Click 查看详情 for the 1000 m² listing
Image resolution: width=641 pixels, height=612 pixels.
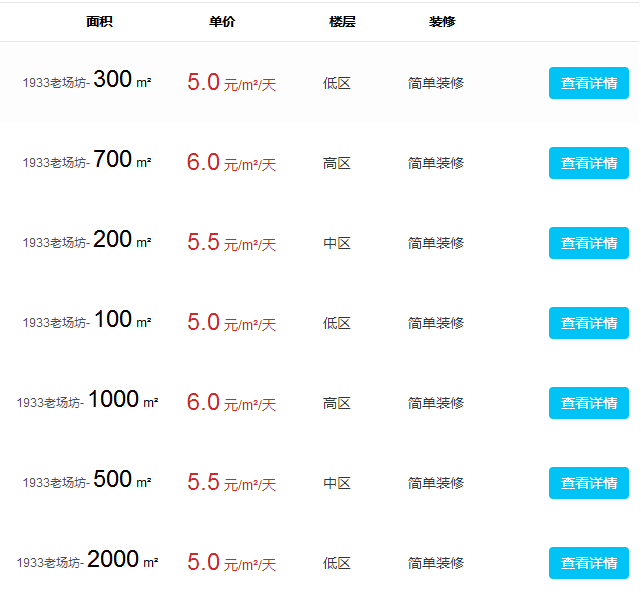[x=588, y=403]
